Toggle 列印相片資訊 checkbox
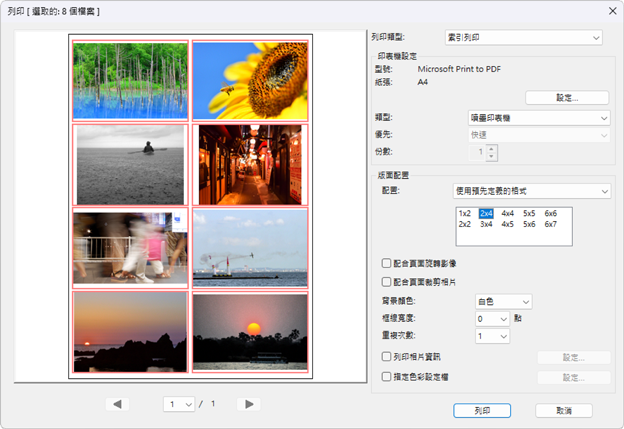This screenshot has height=429, width=624. coord(387,356)
